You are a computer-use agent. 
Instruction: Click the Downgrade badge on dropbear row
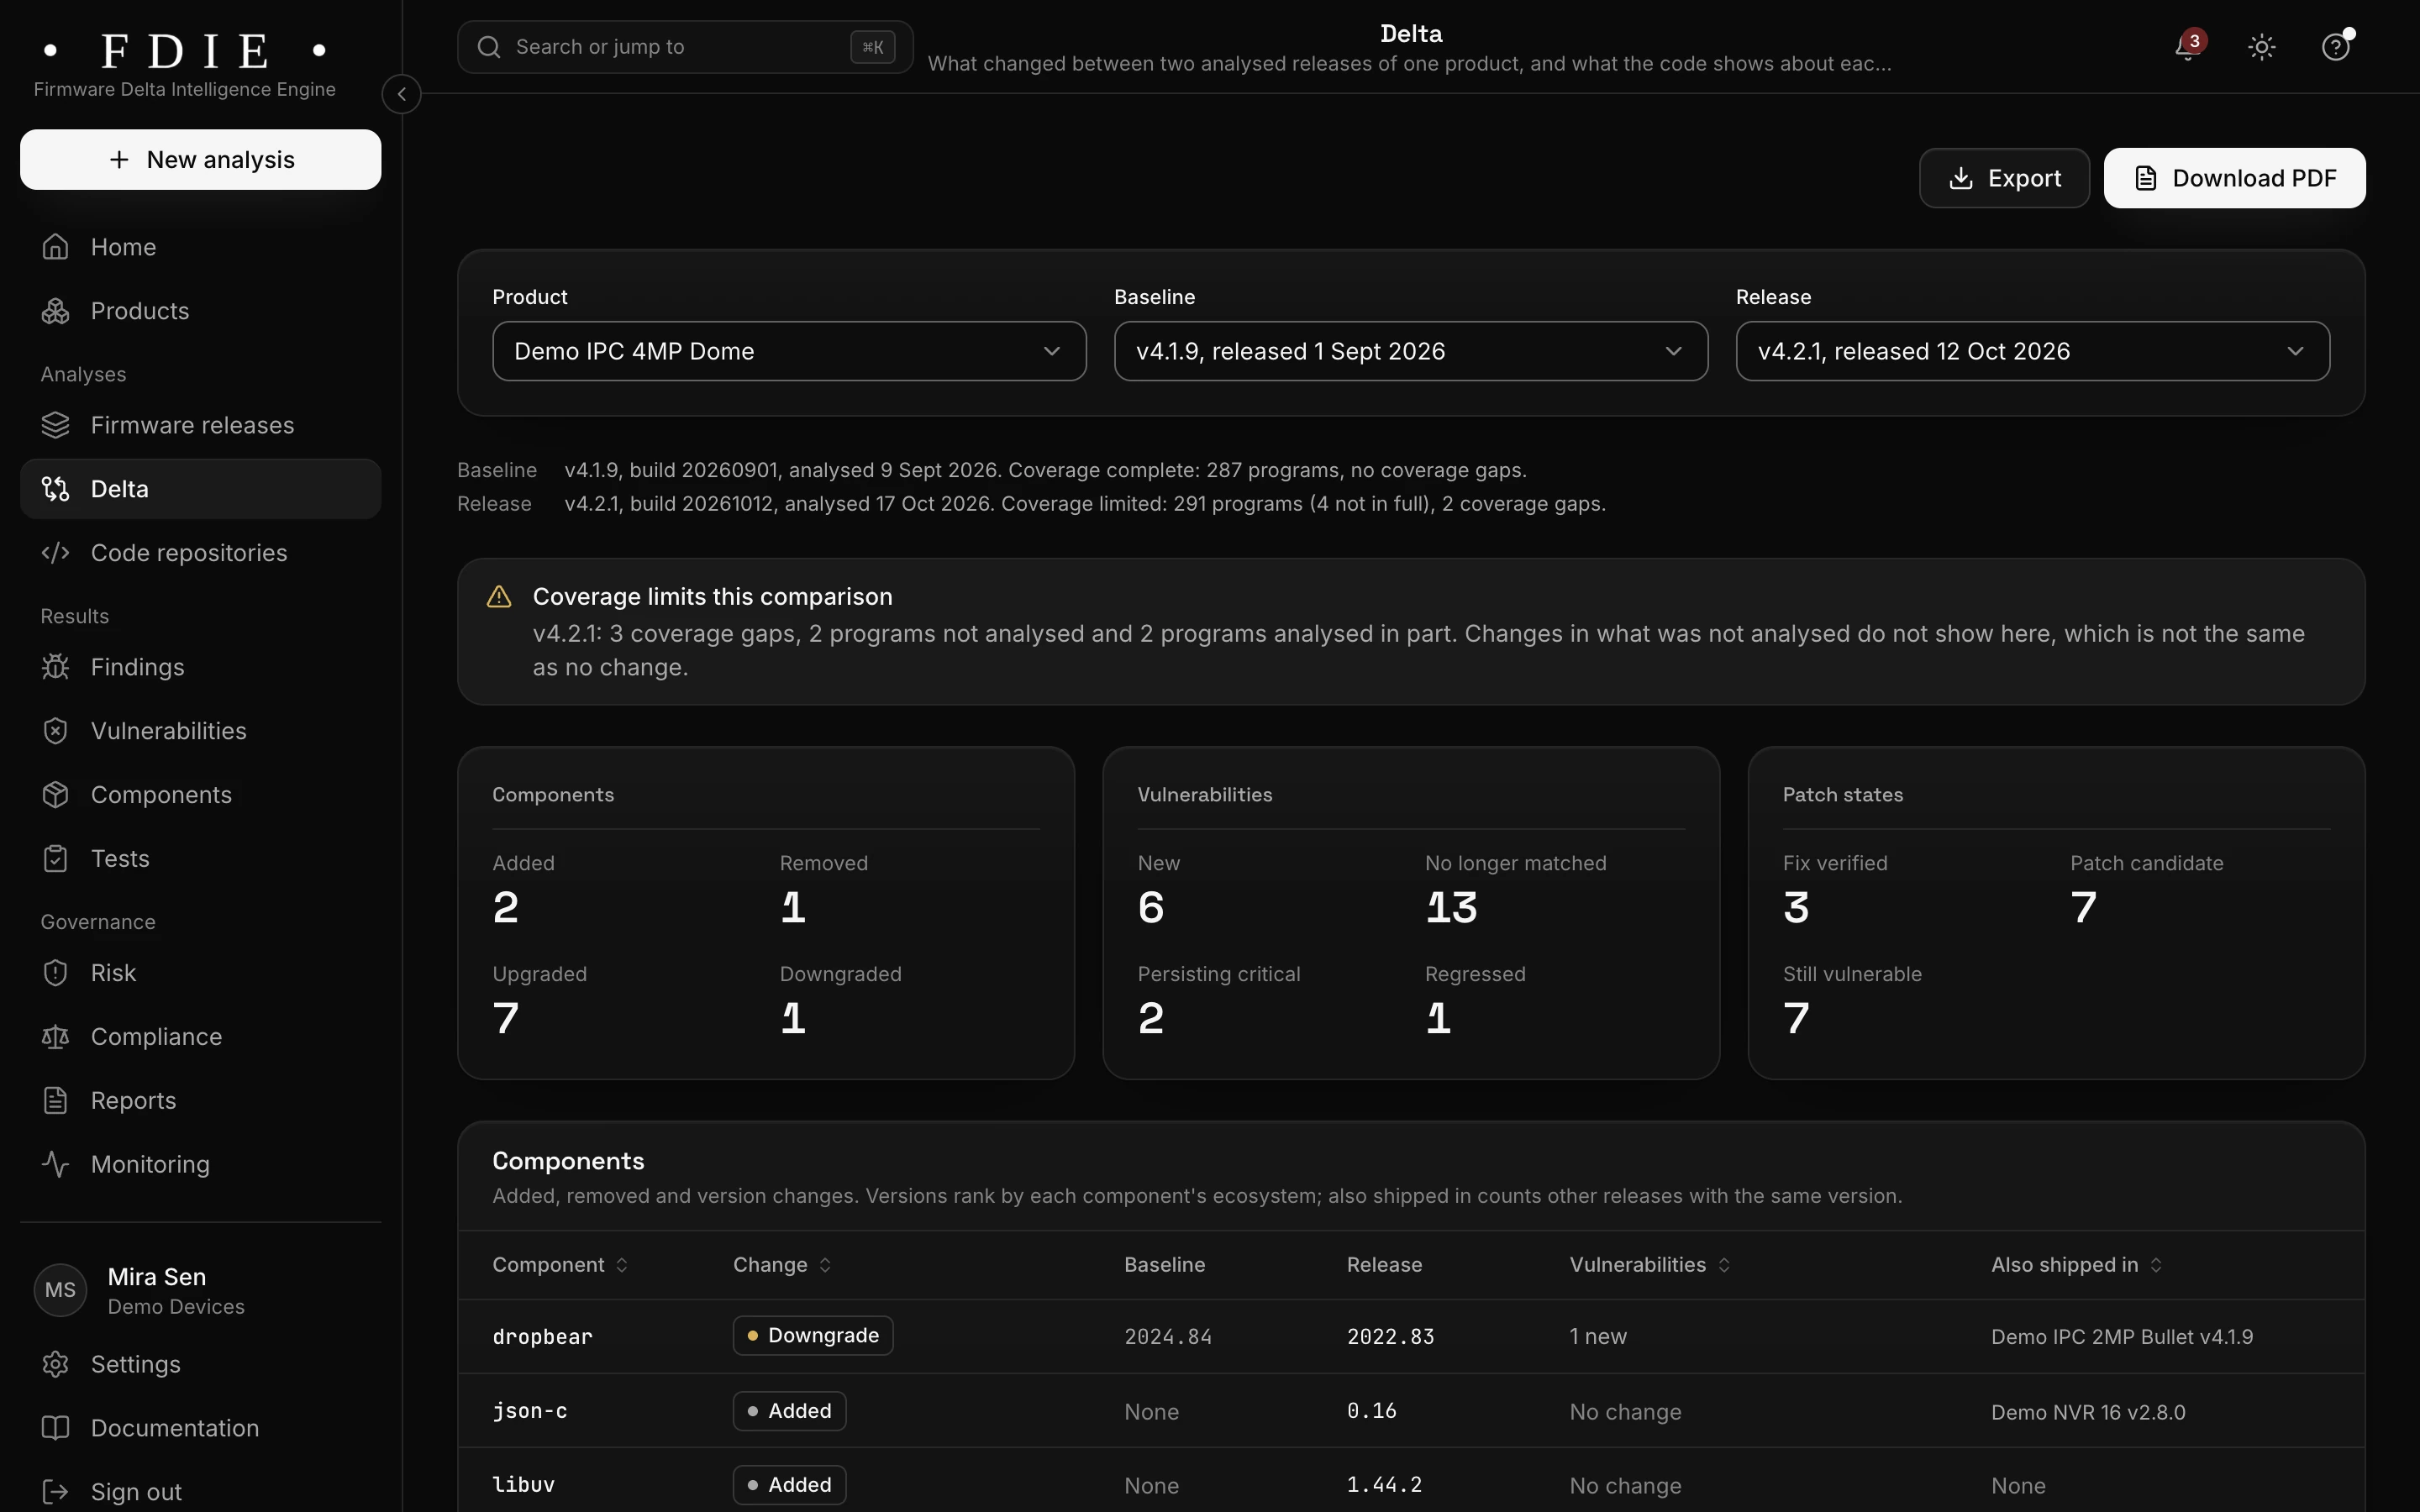click(813, 1336)
